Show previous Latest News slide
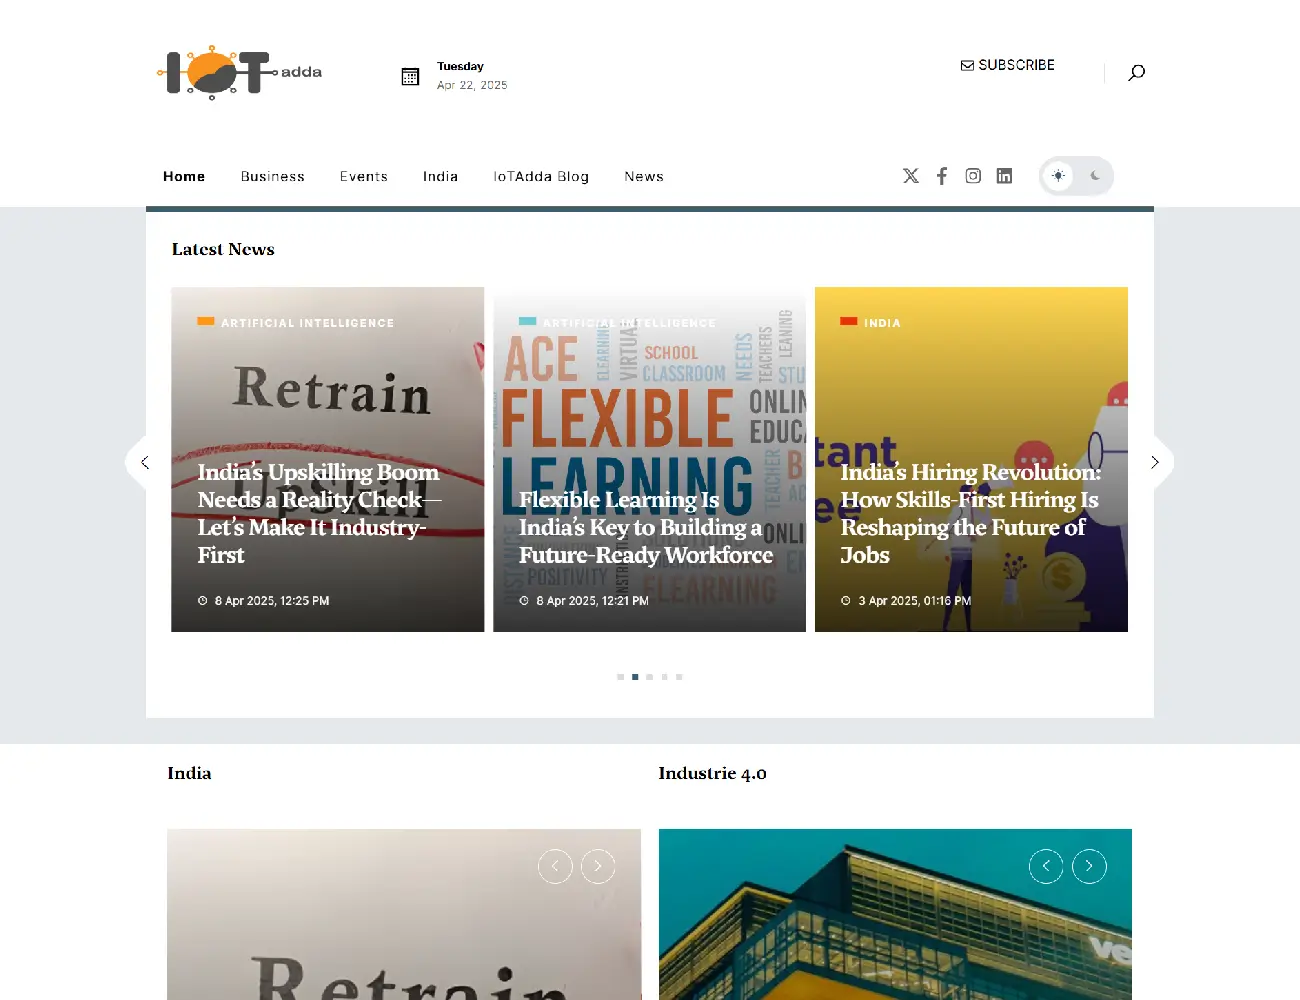 pyautogui.click(x=145, y=462)
